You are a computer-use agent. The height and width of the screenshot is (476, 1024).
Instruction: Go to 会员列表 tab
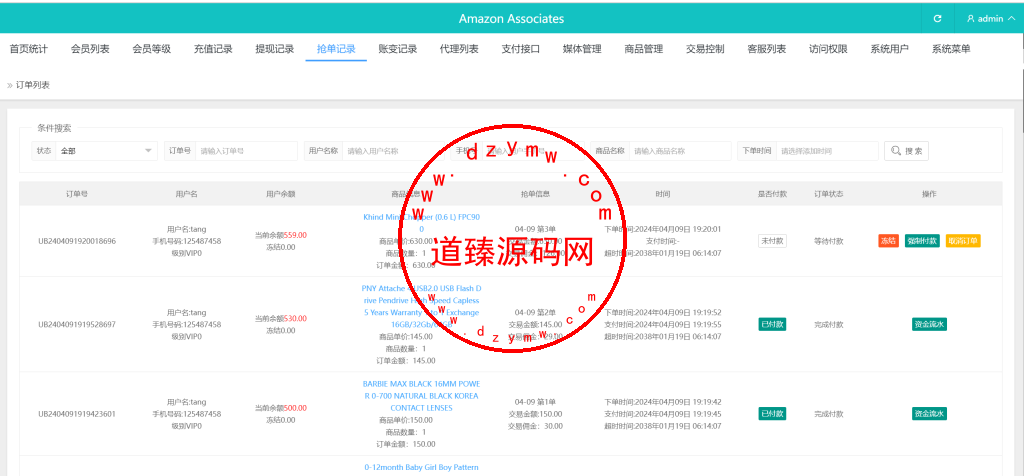pyautogui.click(x=90, y=49)
